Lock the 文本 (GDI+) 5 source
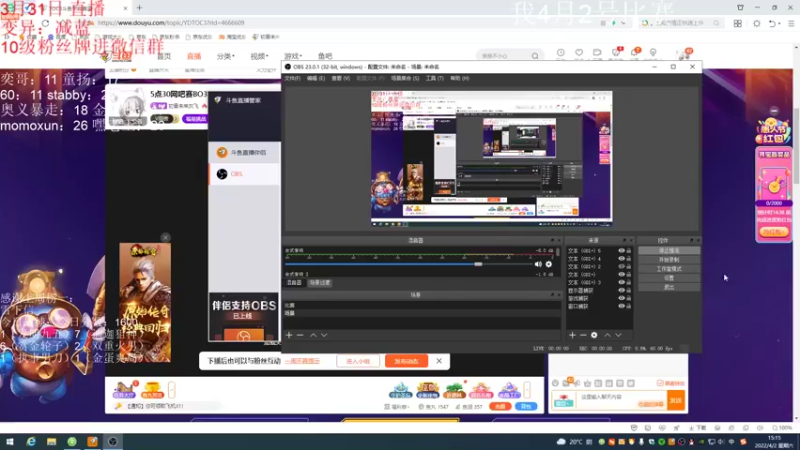Image resolution: width=800 pixels, height=450 pixels. click(x=629, y=251)
